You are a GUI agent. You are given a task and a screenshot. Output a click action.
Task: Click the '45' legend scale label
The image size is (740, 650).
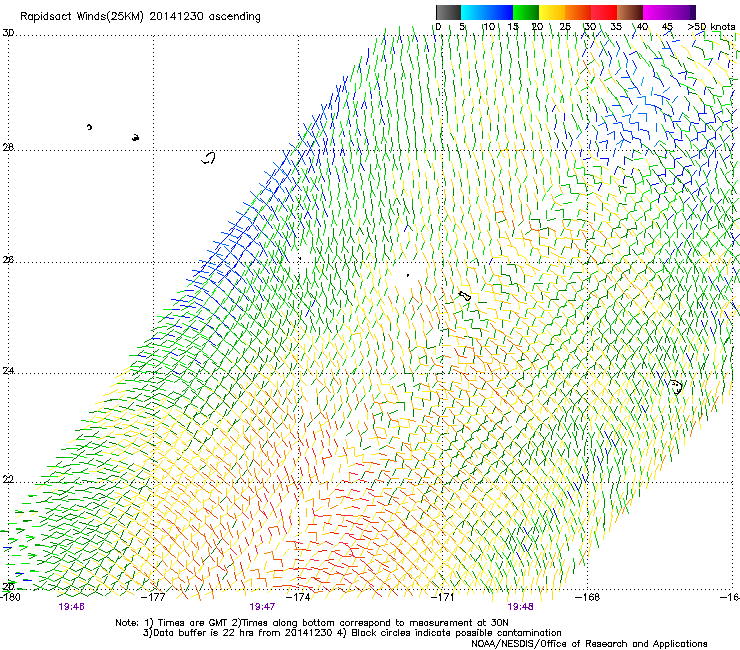click(667, 27)
